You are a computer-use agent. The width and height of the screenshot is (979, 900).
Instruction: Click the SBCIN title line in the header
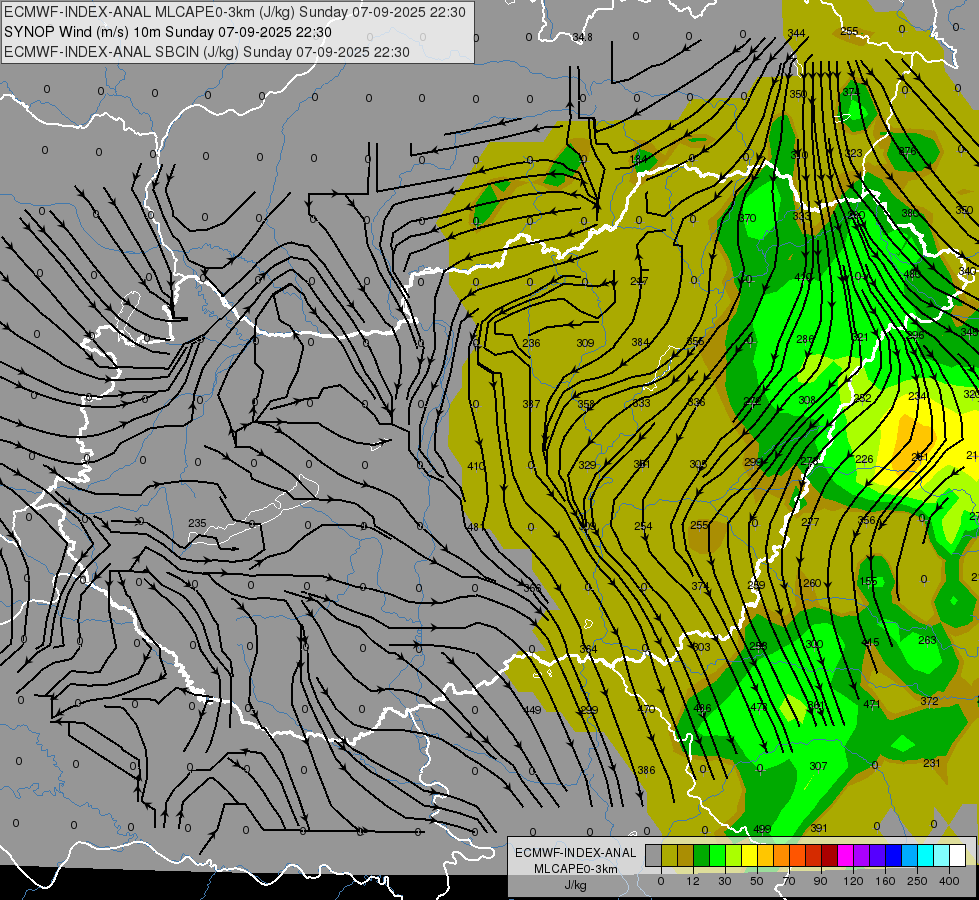tap(207, 52)
